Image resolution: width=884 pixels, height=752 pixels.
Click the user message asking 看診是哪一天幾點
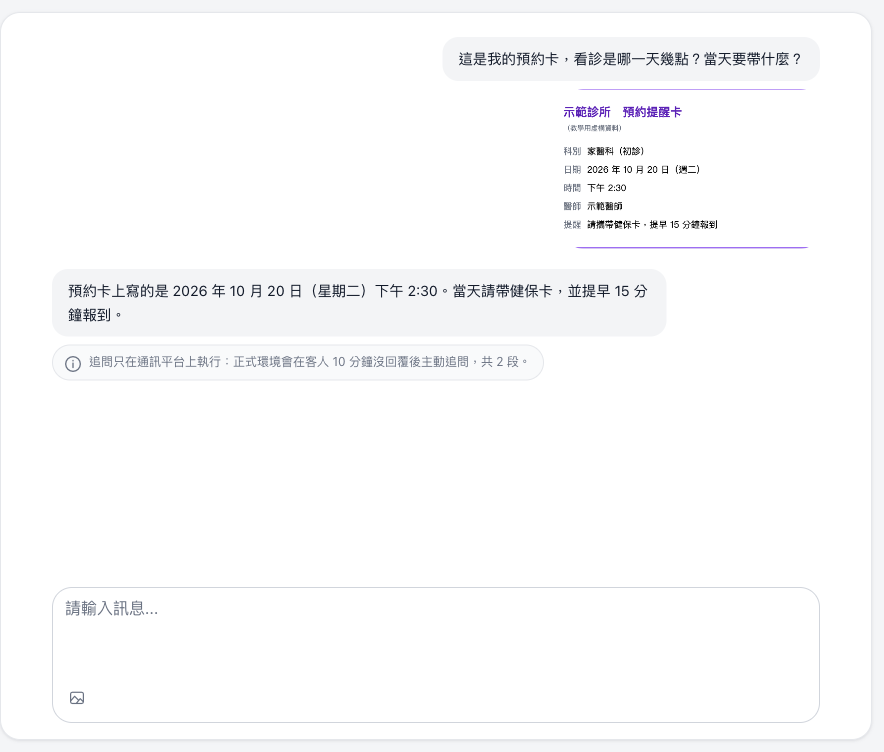tap(630, 59)
